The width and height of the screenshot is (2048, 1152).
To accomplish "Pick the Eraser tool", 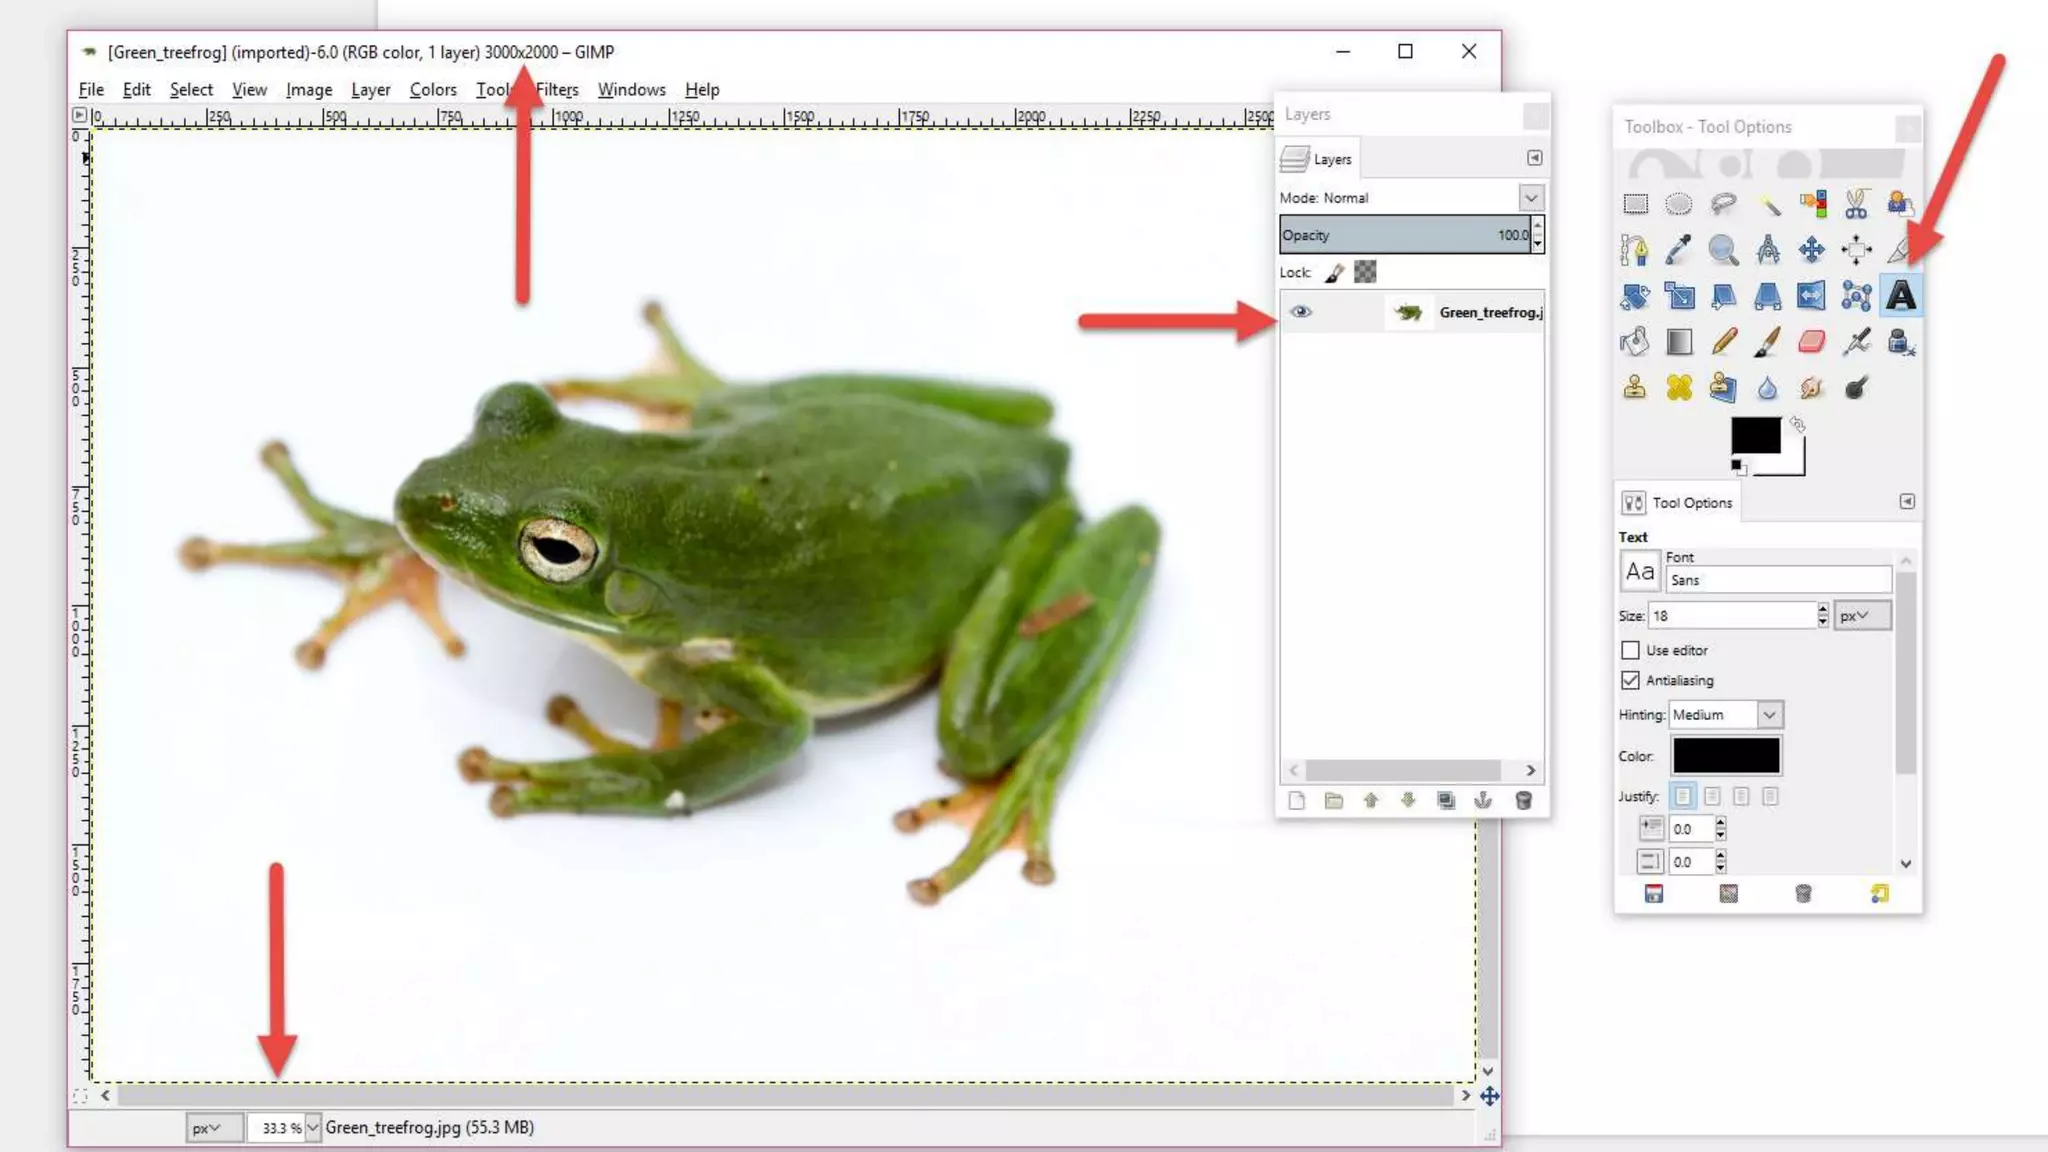I will point(1811,342).
